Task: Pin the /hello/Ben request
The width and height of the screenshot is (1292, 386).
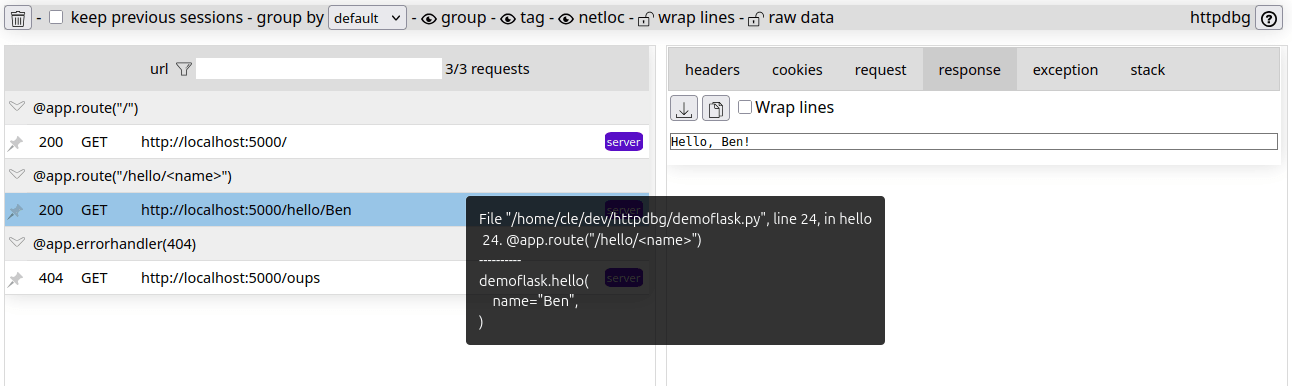Action: click(15, 211)
